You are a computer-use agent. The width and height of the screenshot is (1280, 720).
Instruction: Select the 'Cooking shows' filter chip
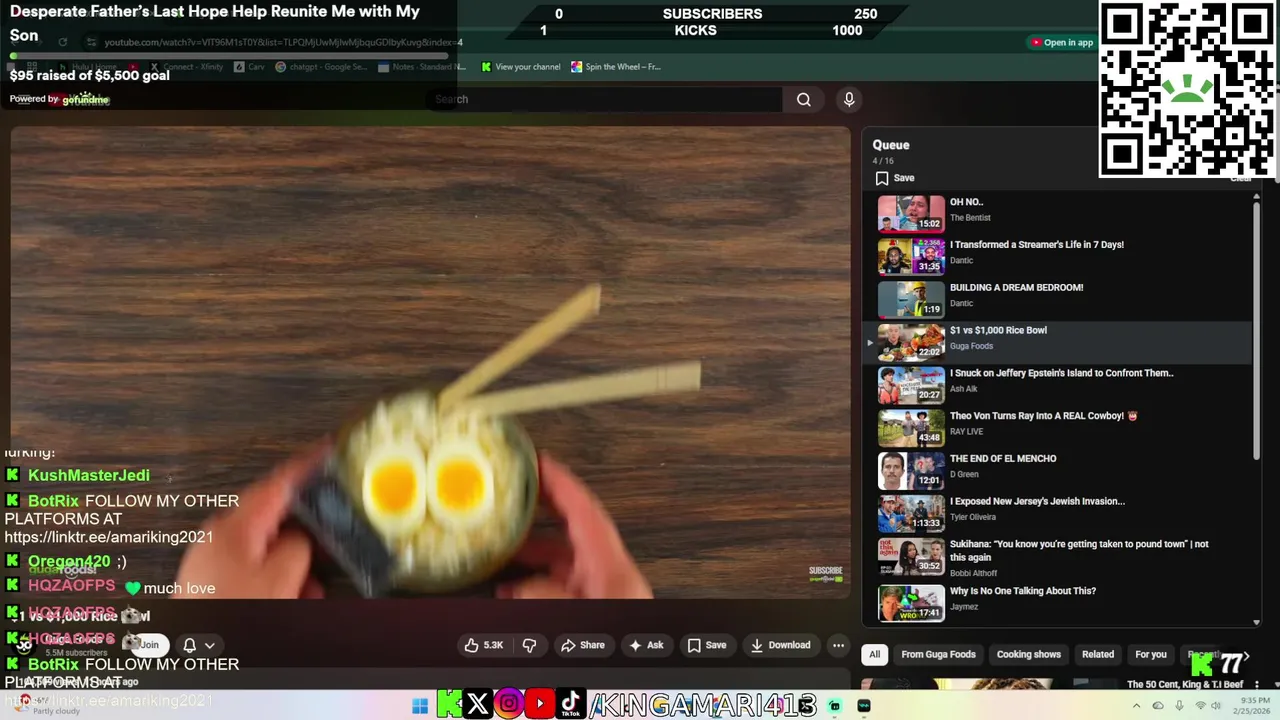[1028, 655]
